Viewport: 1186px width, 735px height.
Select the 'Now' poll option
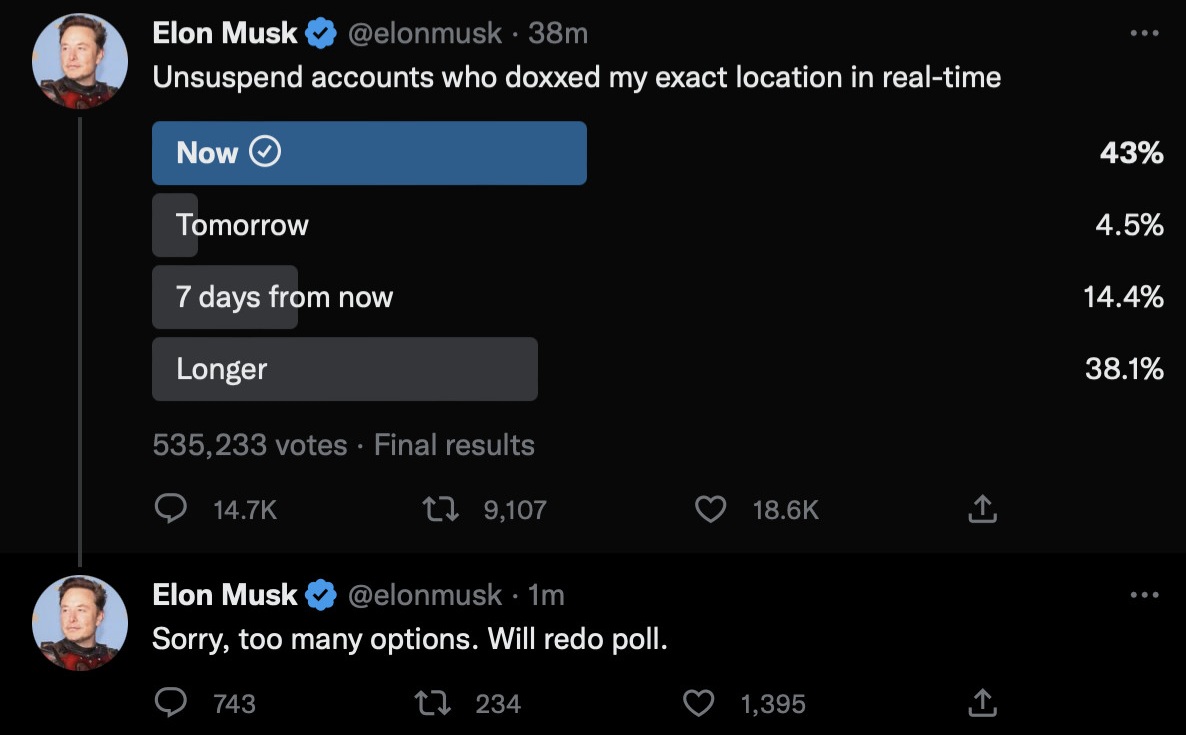coord(369,153)
